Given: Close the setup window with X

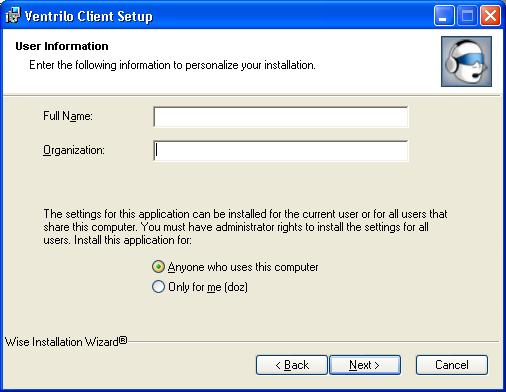Looking at the screenshot, I should [x=490, y=16].
